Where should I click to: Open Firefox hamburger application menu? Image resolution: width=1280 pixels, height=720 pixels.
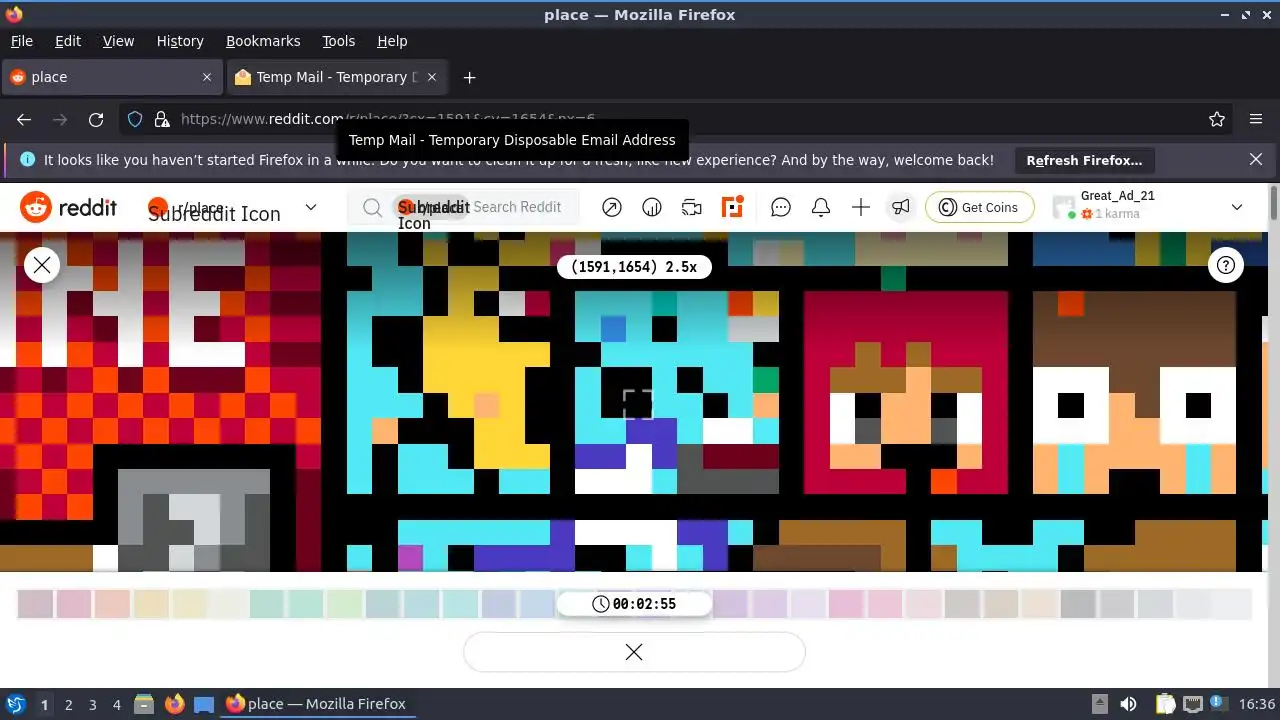pos(1256,119)
